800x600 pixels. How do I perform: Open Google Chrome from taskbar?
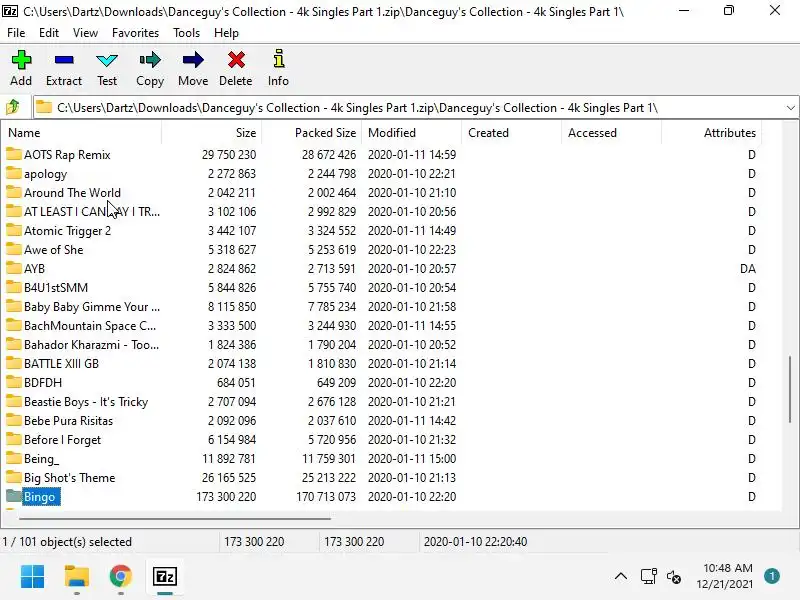(120, 577)
